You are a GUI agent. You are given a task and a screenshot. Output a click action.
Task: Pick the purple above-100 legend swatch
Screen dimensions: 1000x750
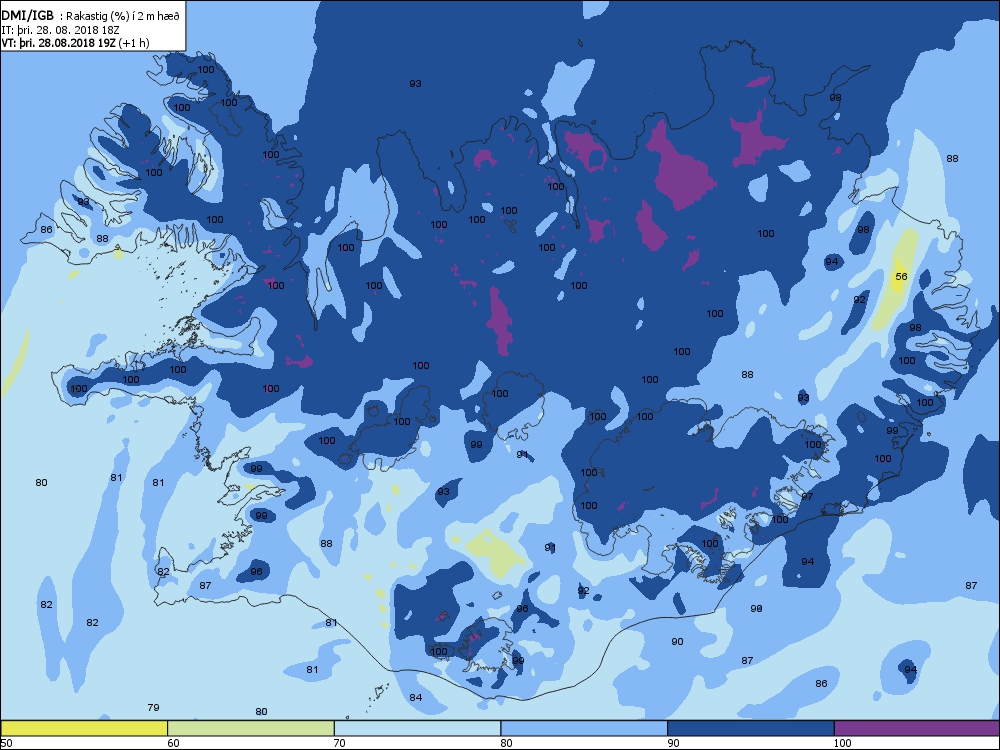coord(917,728)
